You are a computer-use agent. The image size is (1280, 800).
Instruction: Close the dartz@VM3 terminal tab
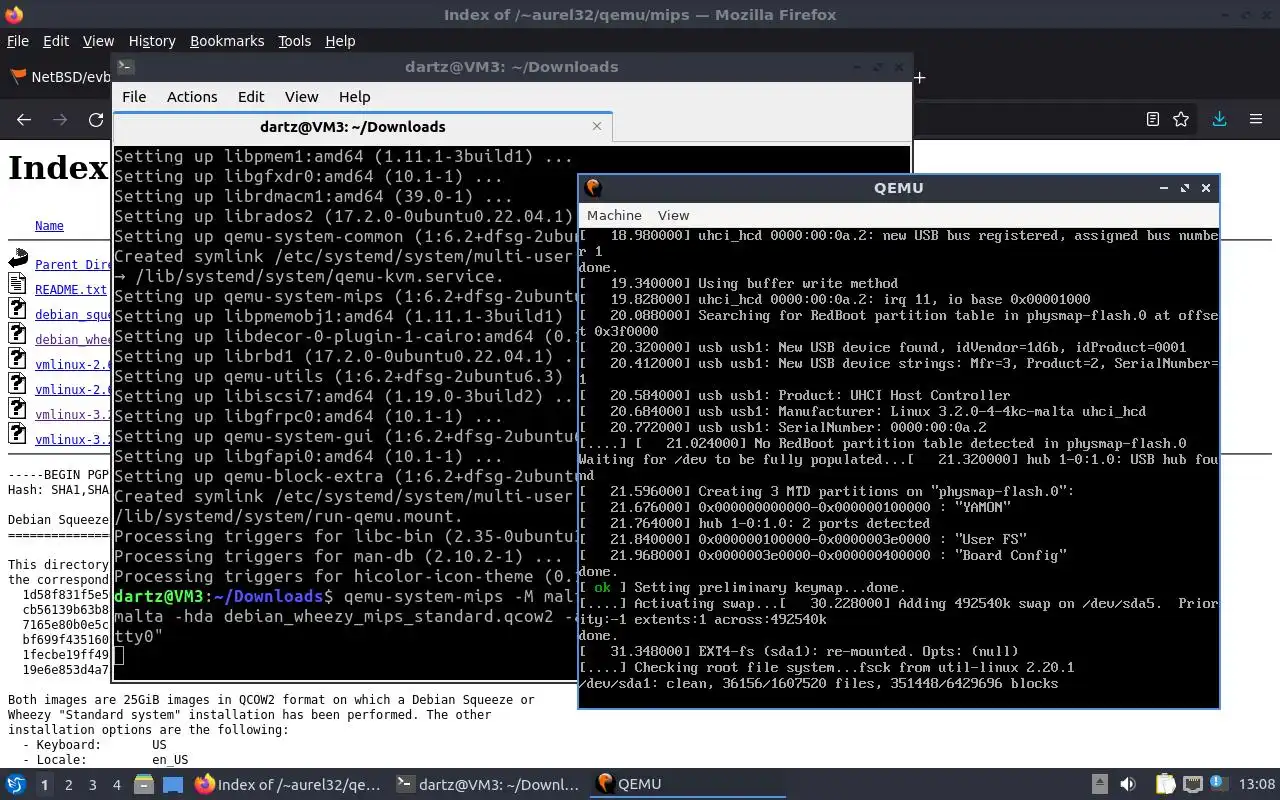pos(597,126)
